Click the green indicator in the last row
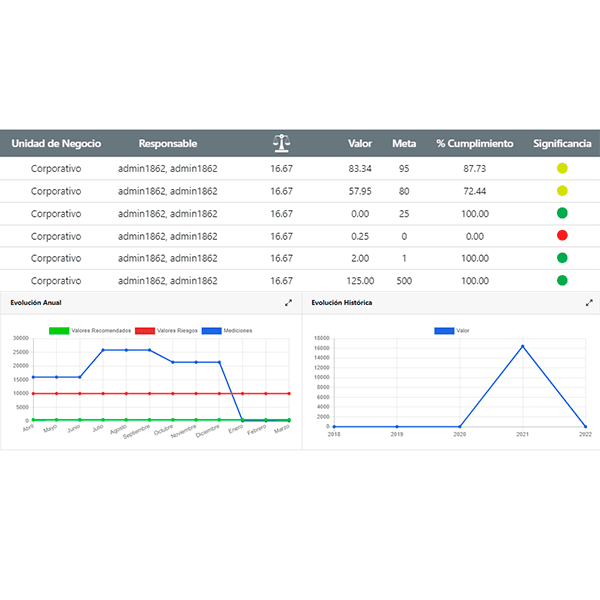 click(x=562, y=281)
